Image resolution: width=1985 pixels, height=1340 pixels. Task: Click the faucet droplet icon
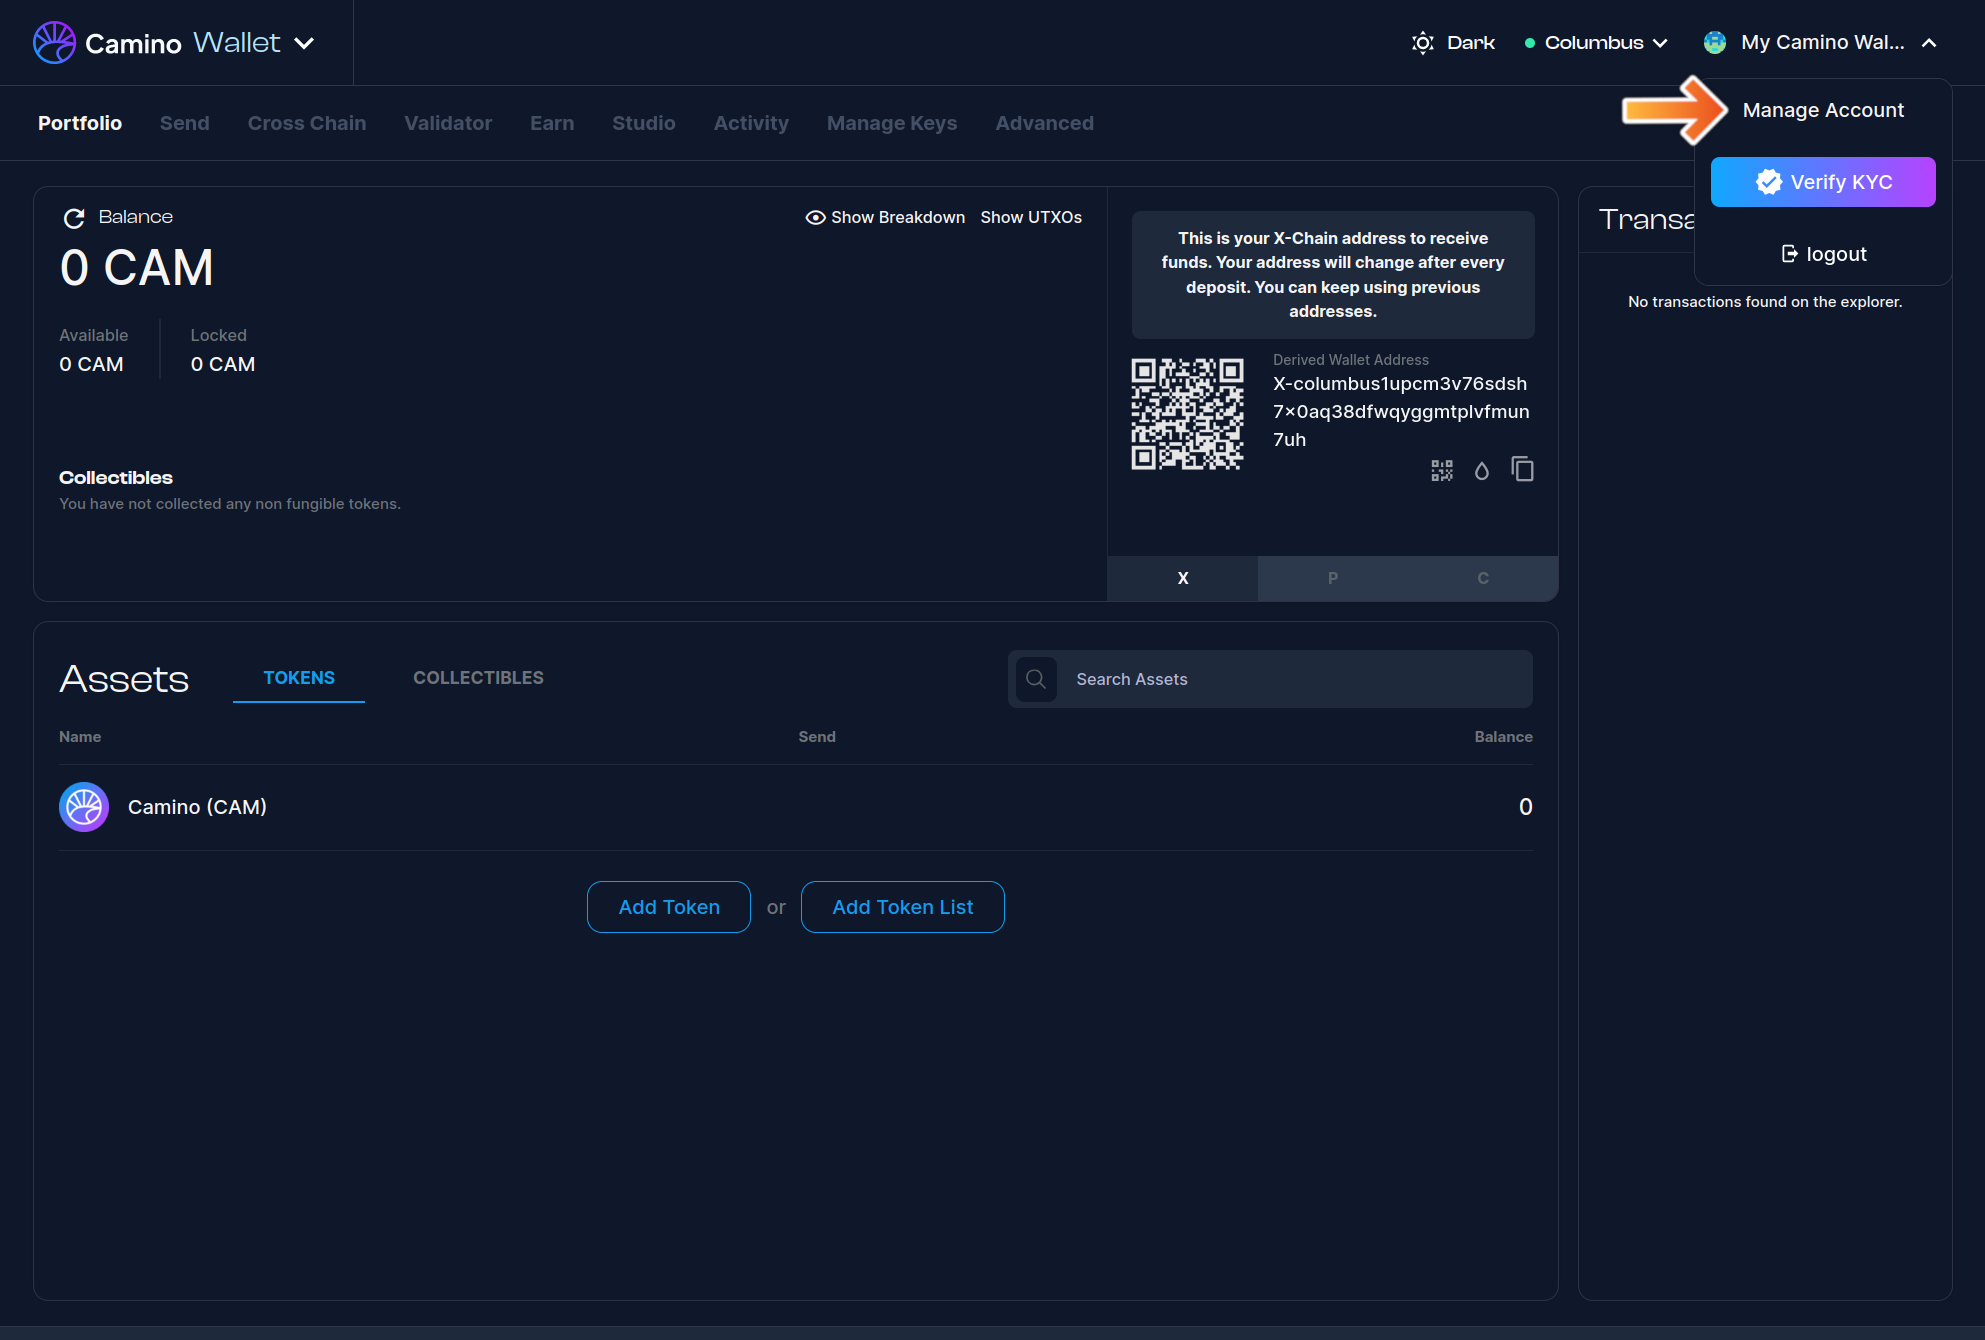point(1481,470)
